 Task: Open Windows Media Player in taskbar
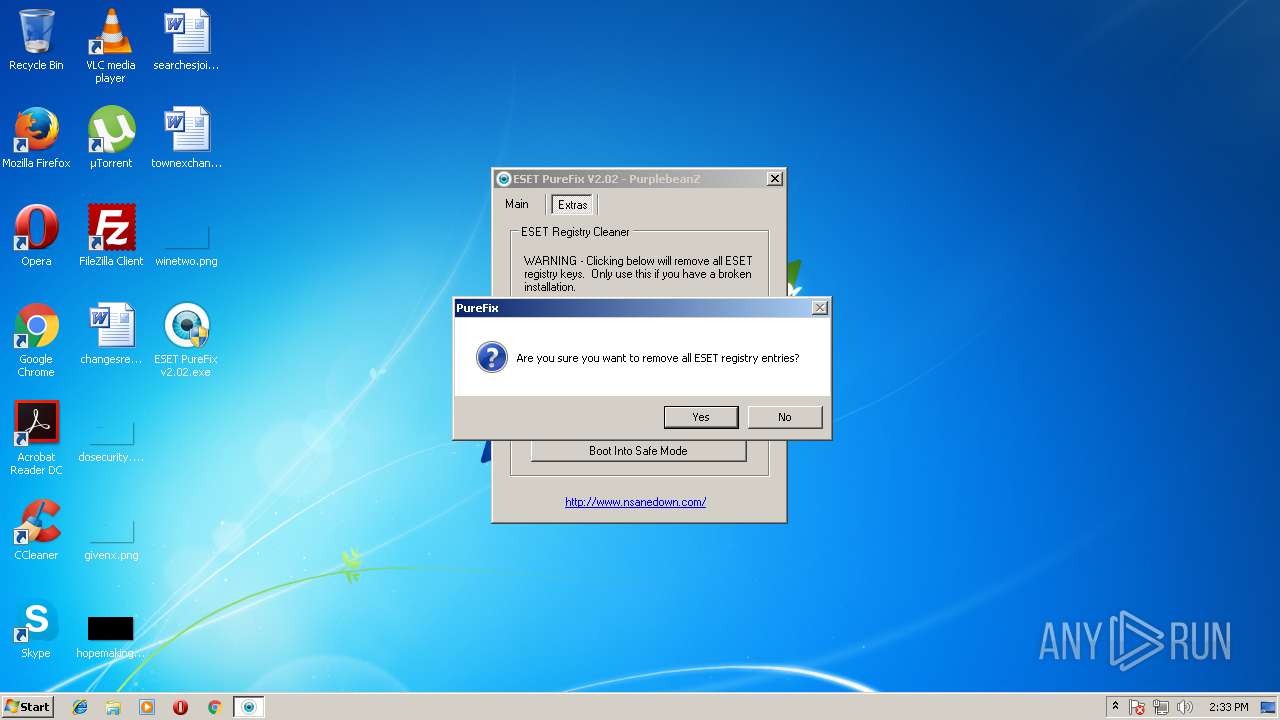click(x=147, y=707)
